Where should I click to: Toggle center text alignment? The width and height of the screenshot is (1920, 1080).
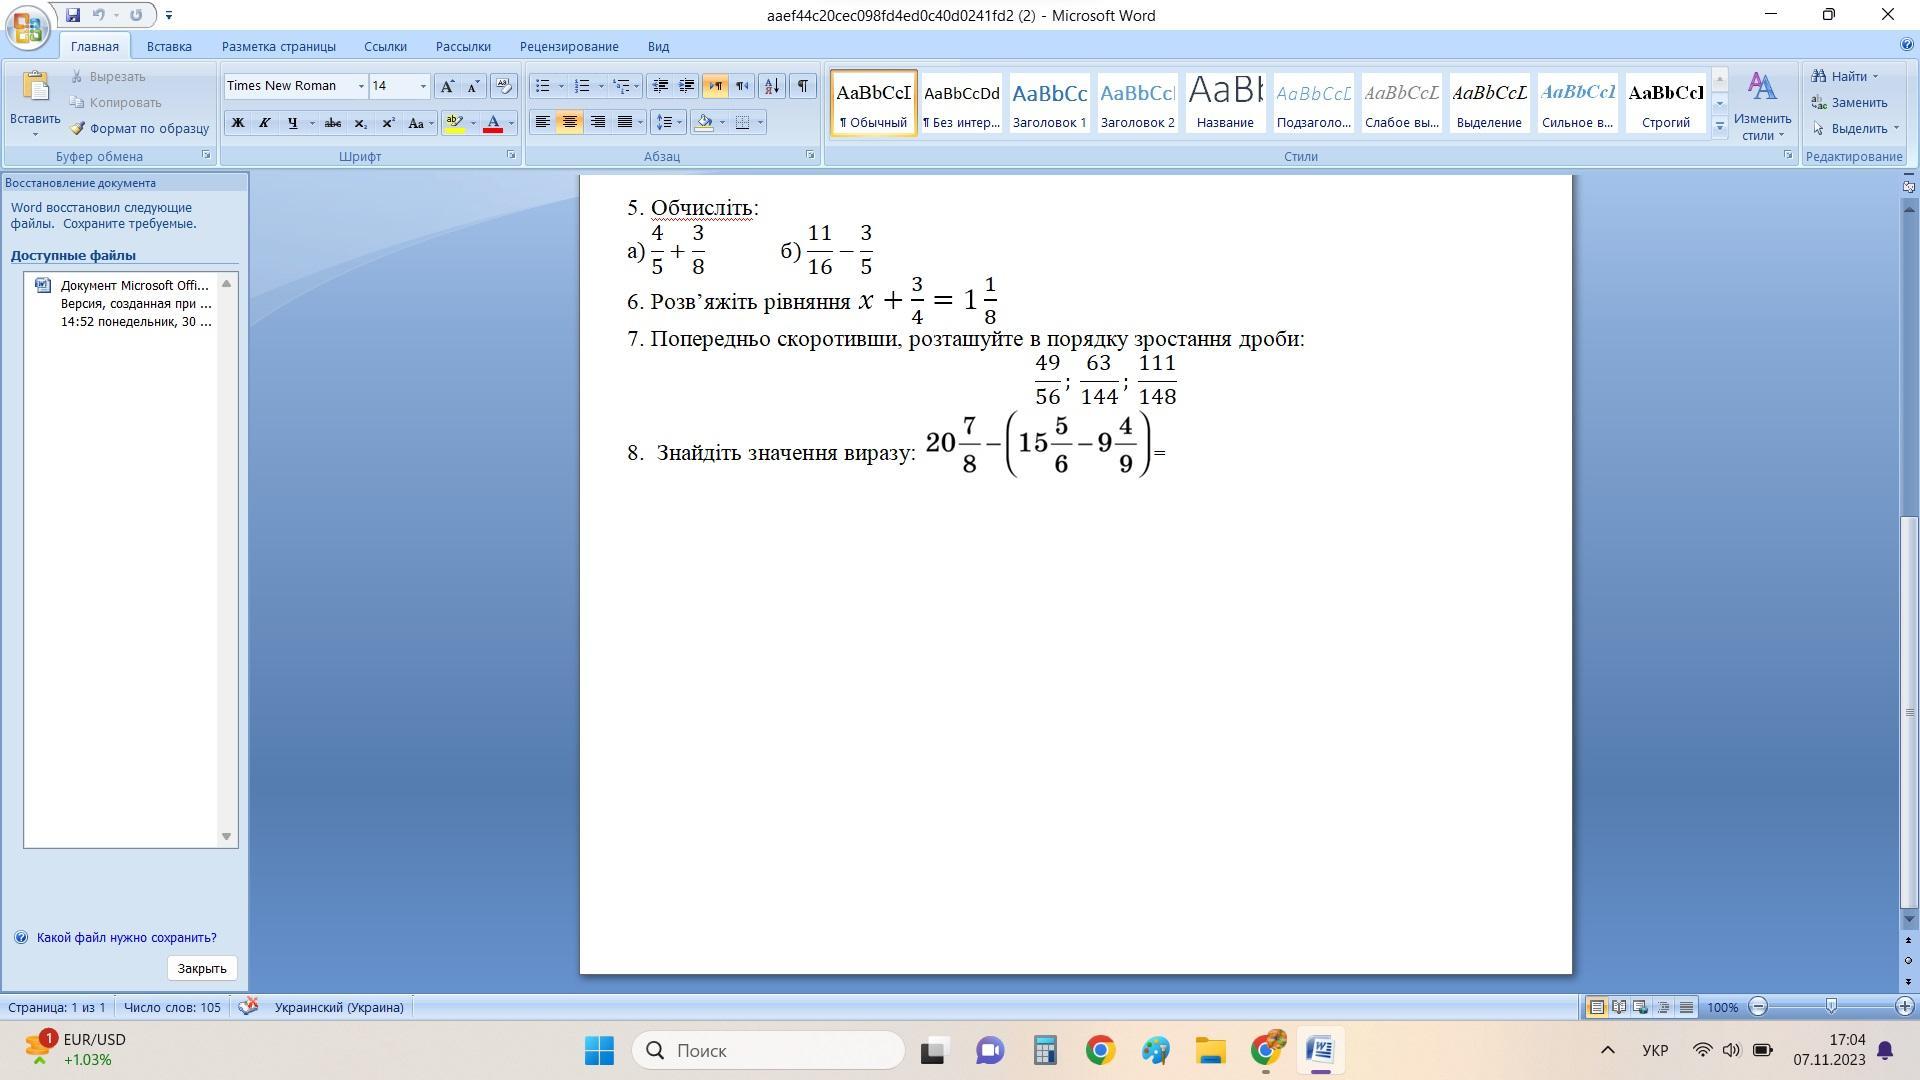(570, 122)
